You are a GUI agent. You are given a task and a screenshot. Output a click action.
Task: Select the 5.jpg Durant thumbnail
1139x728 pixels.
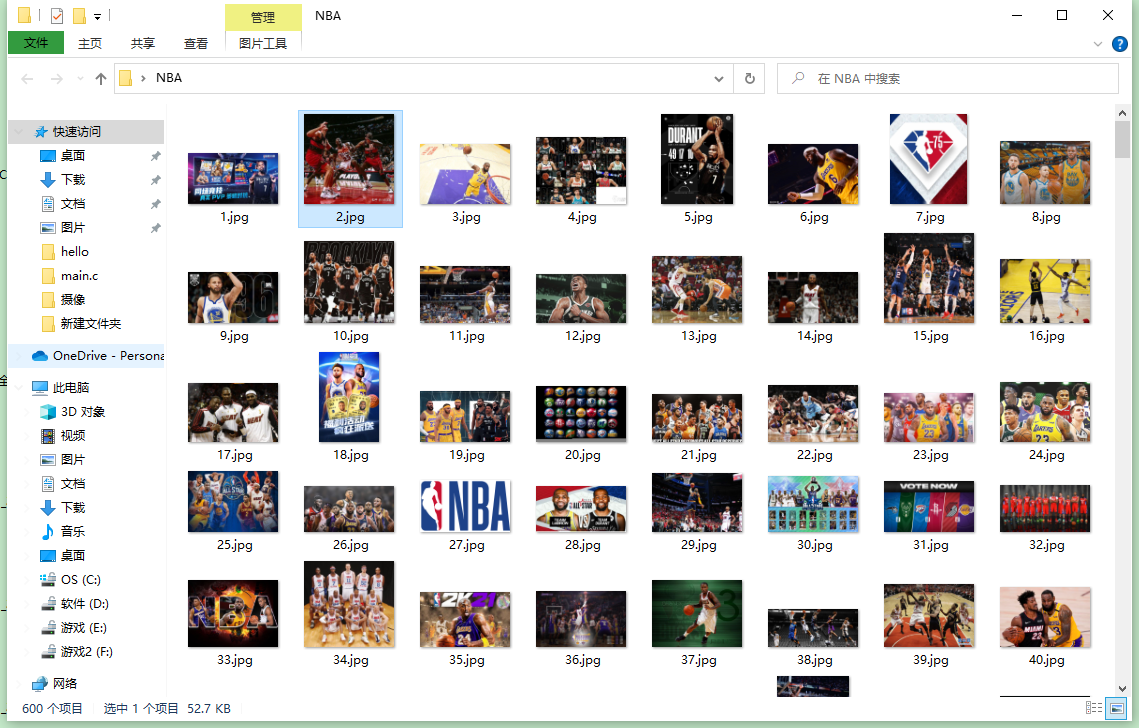[697, 159]
